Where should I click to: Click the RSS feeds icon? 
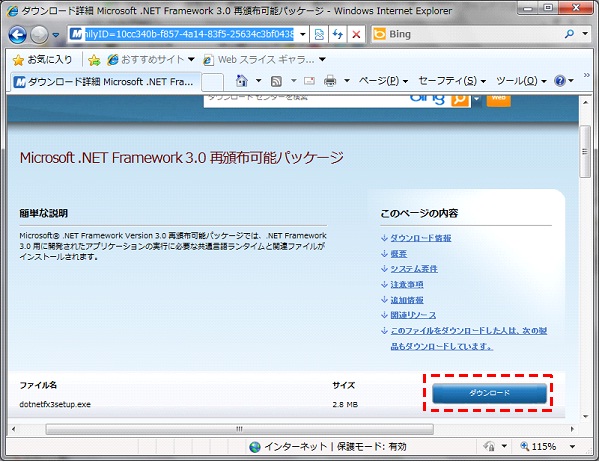point(276,81)
